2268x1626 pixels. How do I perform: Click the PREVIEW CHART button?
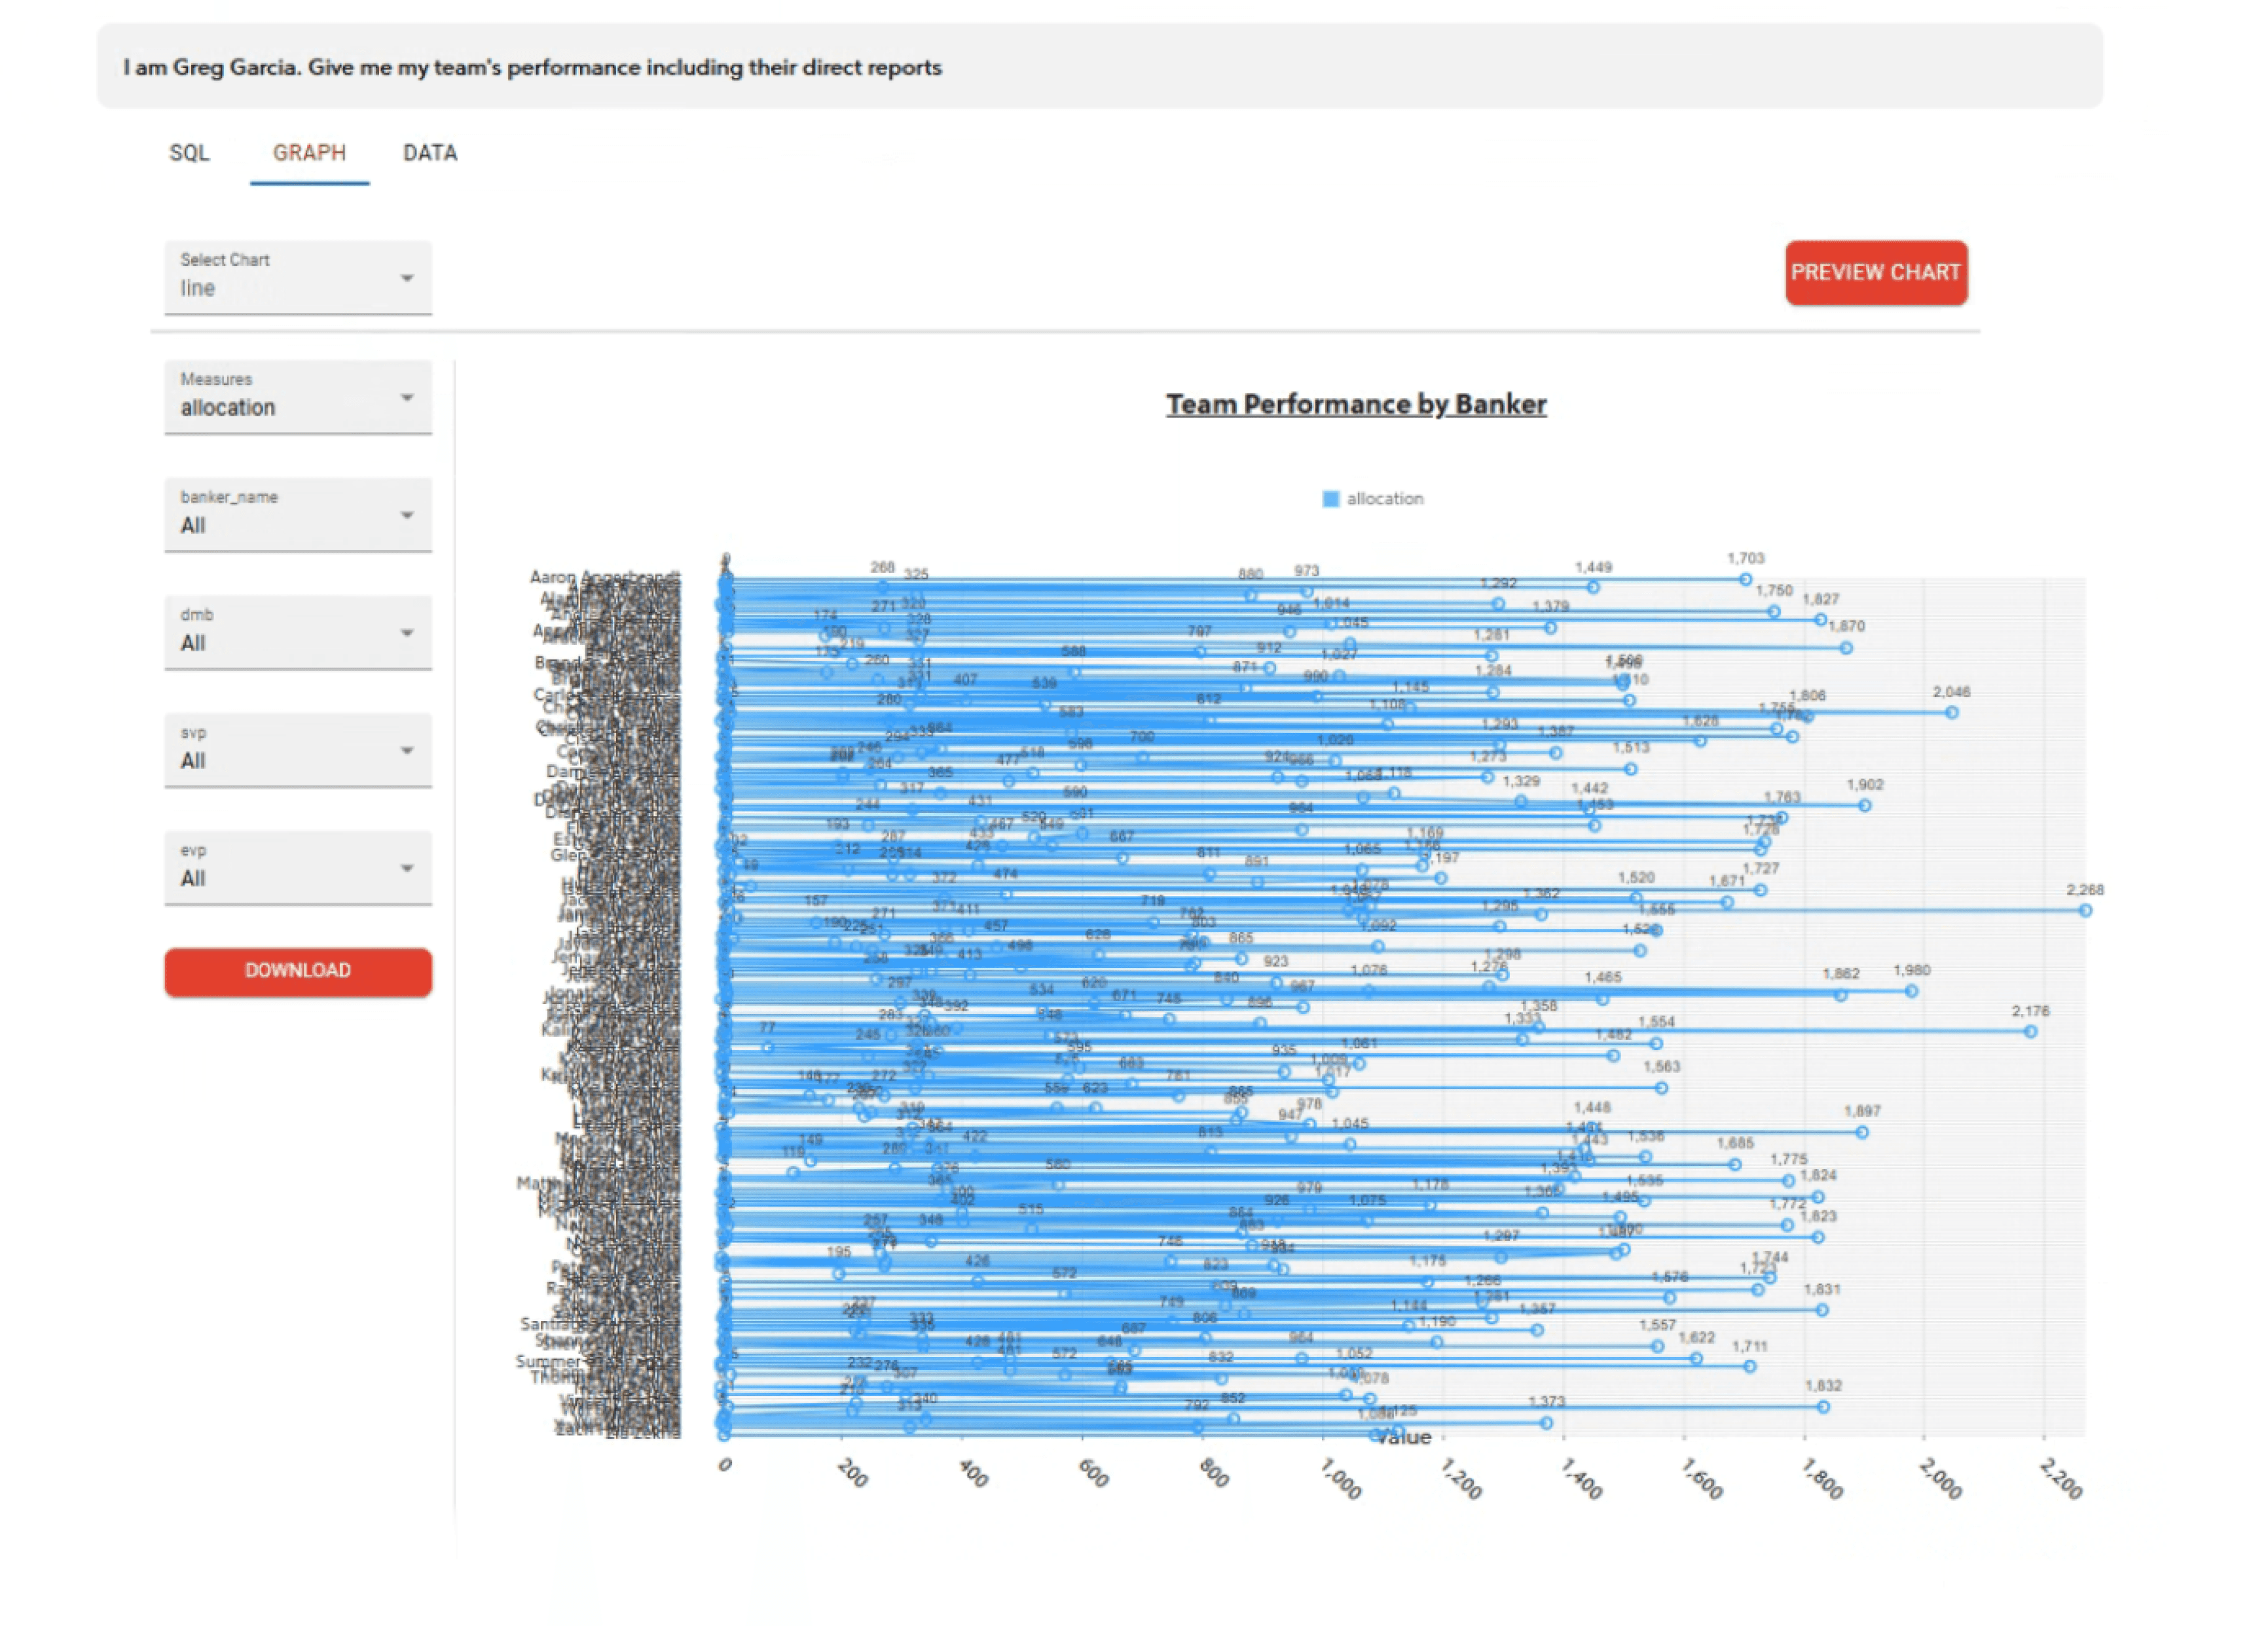click(x=1875, y=272)
